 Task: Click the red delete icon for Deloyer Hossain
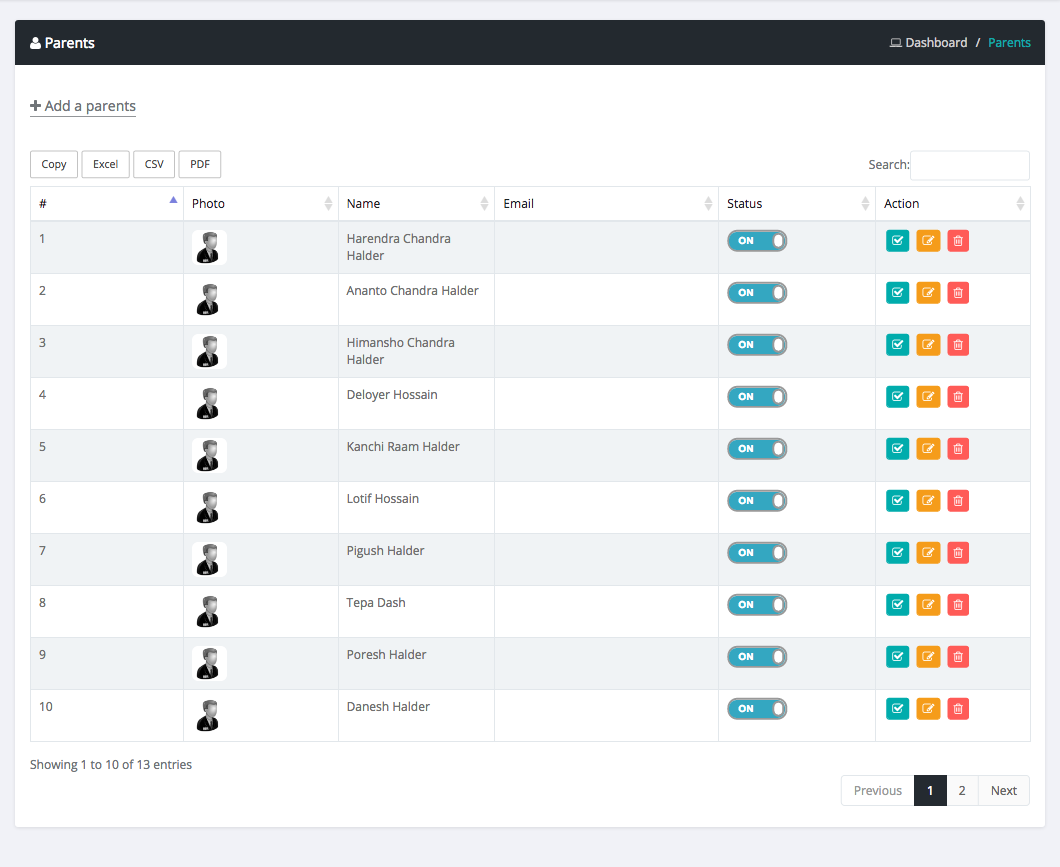point(958,397)
